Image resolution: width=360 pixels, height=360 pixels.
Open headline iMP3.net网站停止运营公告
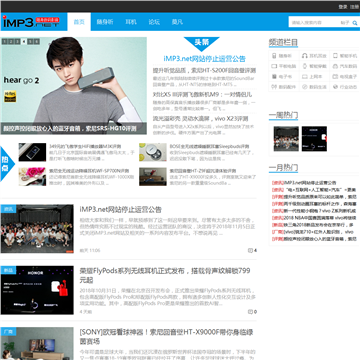[204, 59]
